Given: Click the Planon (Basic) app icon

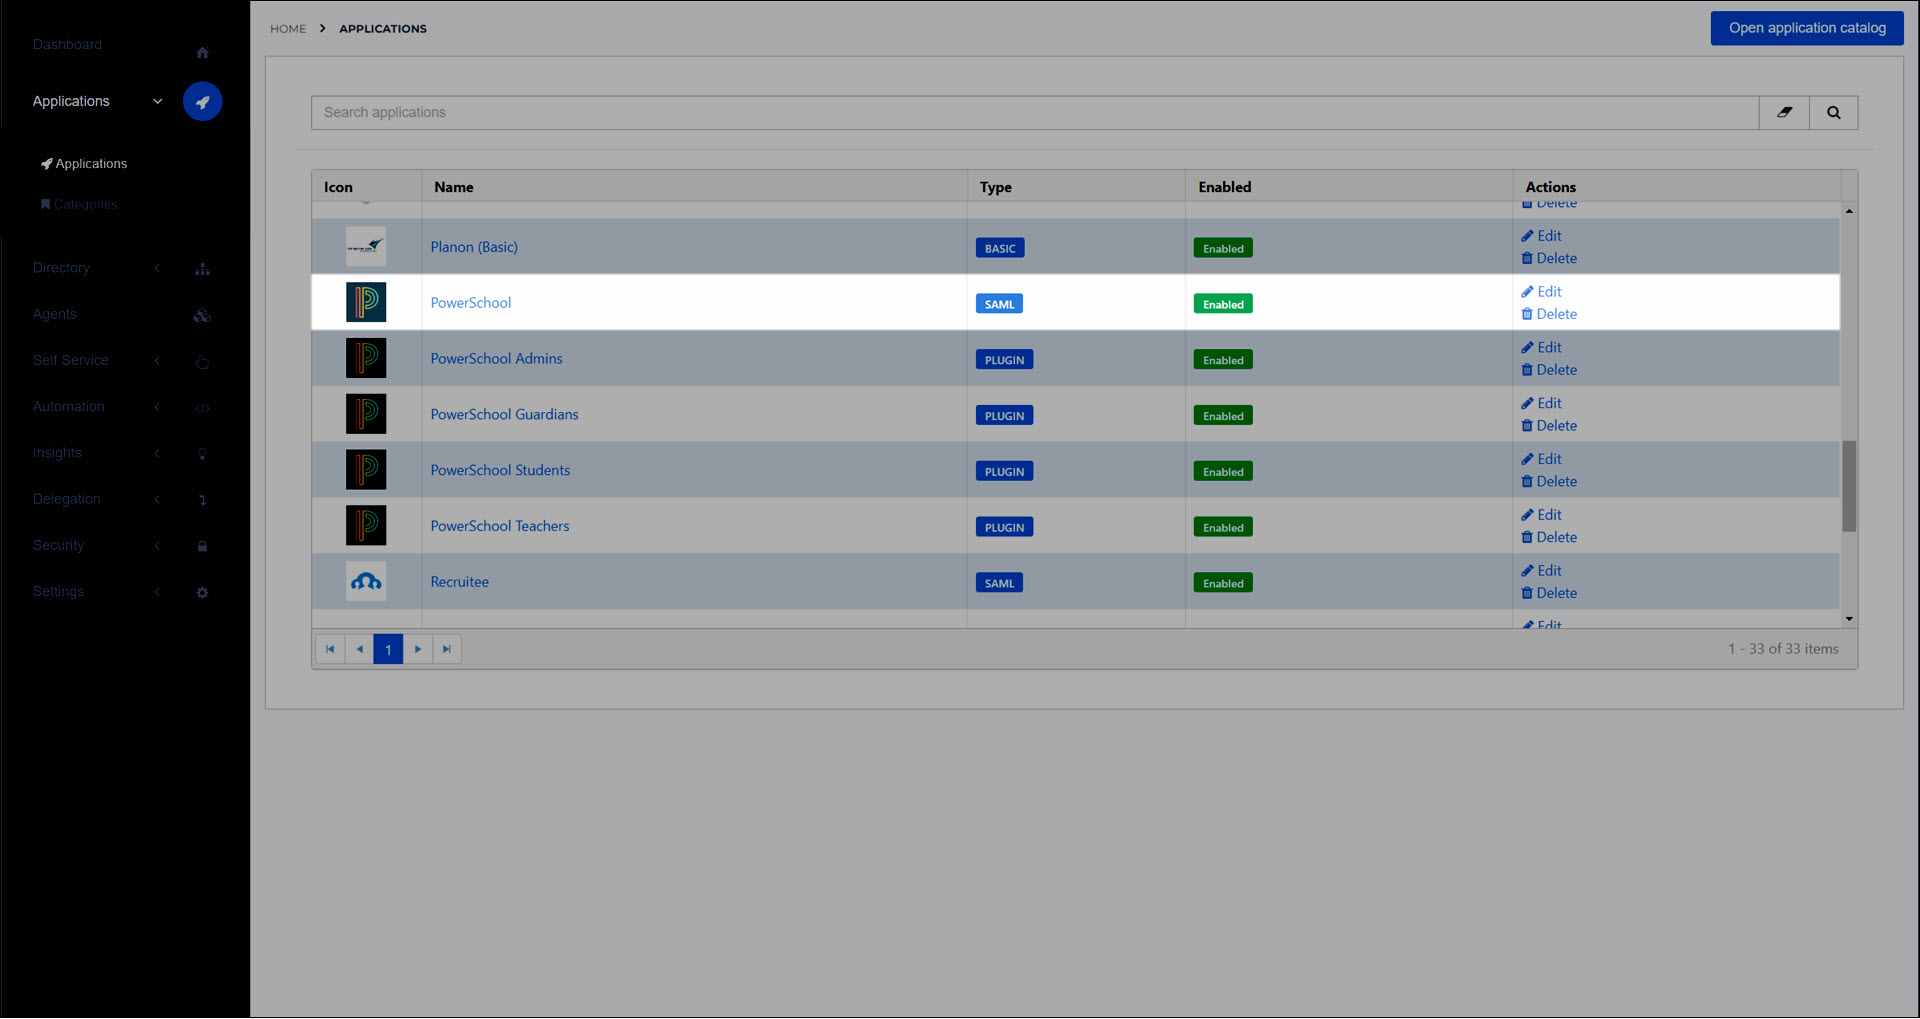Looking at the screenshot, I should click(366, 246).
